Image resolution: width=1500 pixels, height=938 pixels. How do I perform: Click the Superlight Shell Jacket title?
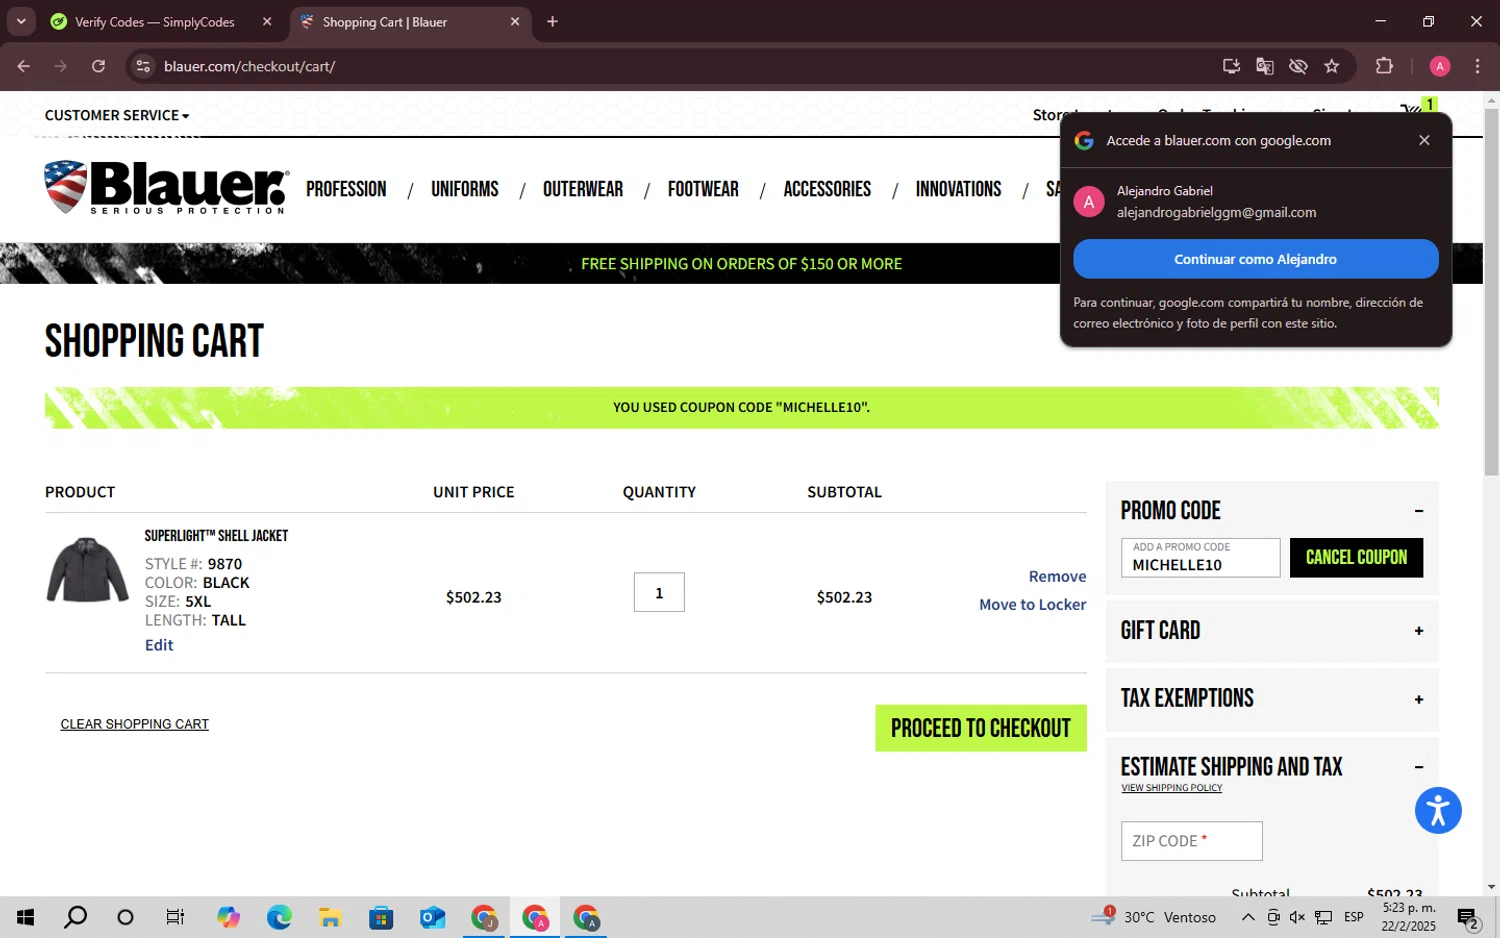click(x=216, y=536)
